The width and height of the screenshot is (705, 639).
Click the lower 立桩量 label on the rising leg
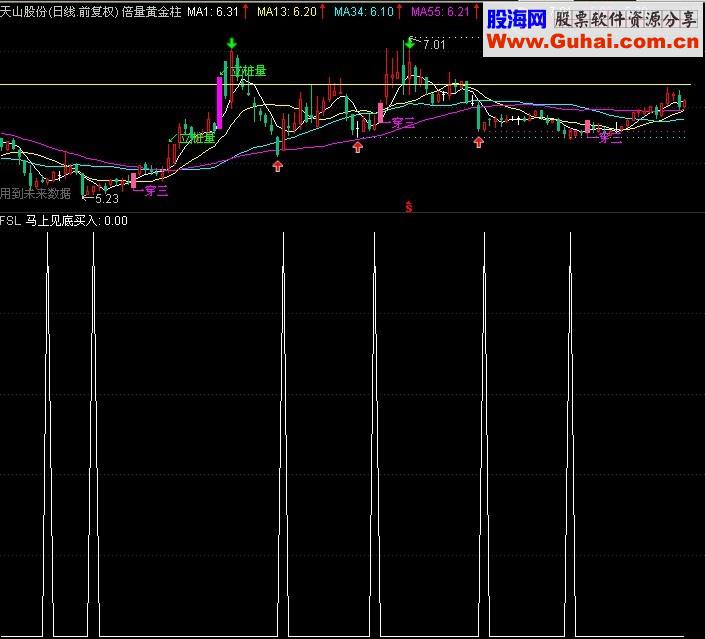pyautogui.click(x=197, y=138)
